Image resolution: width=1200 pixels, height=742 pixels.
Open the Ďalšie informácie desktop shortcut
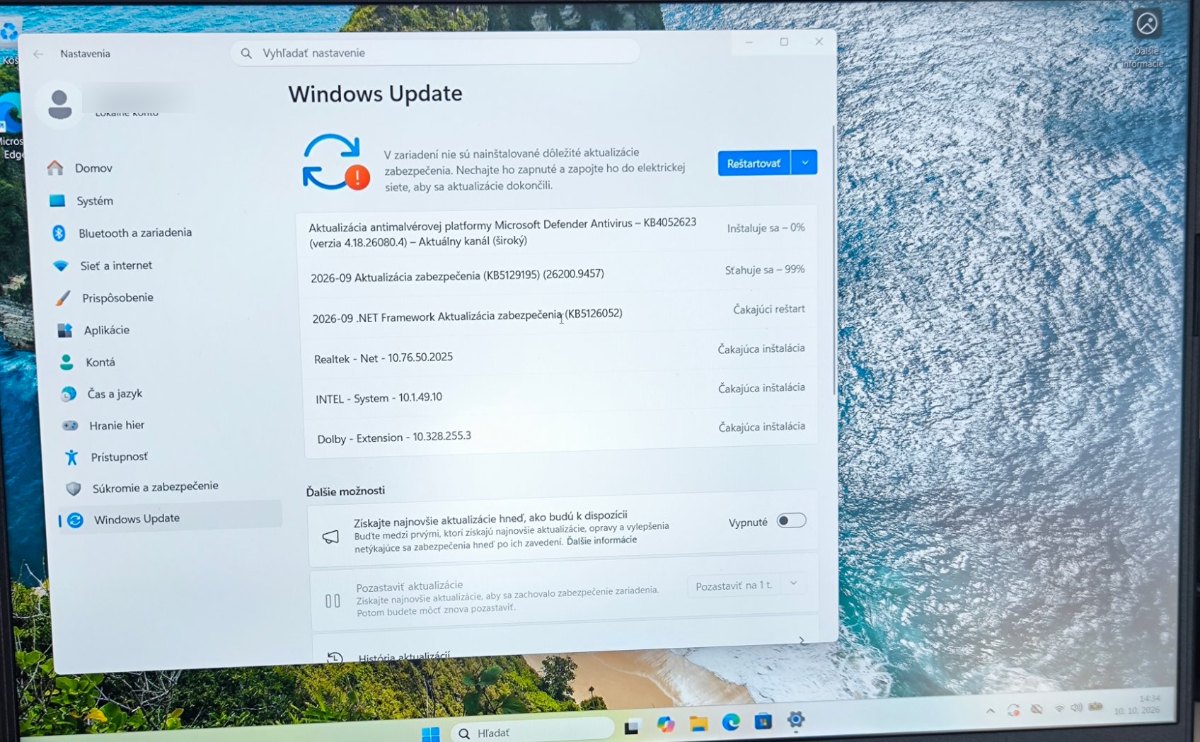(1146, 39)
